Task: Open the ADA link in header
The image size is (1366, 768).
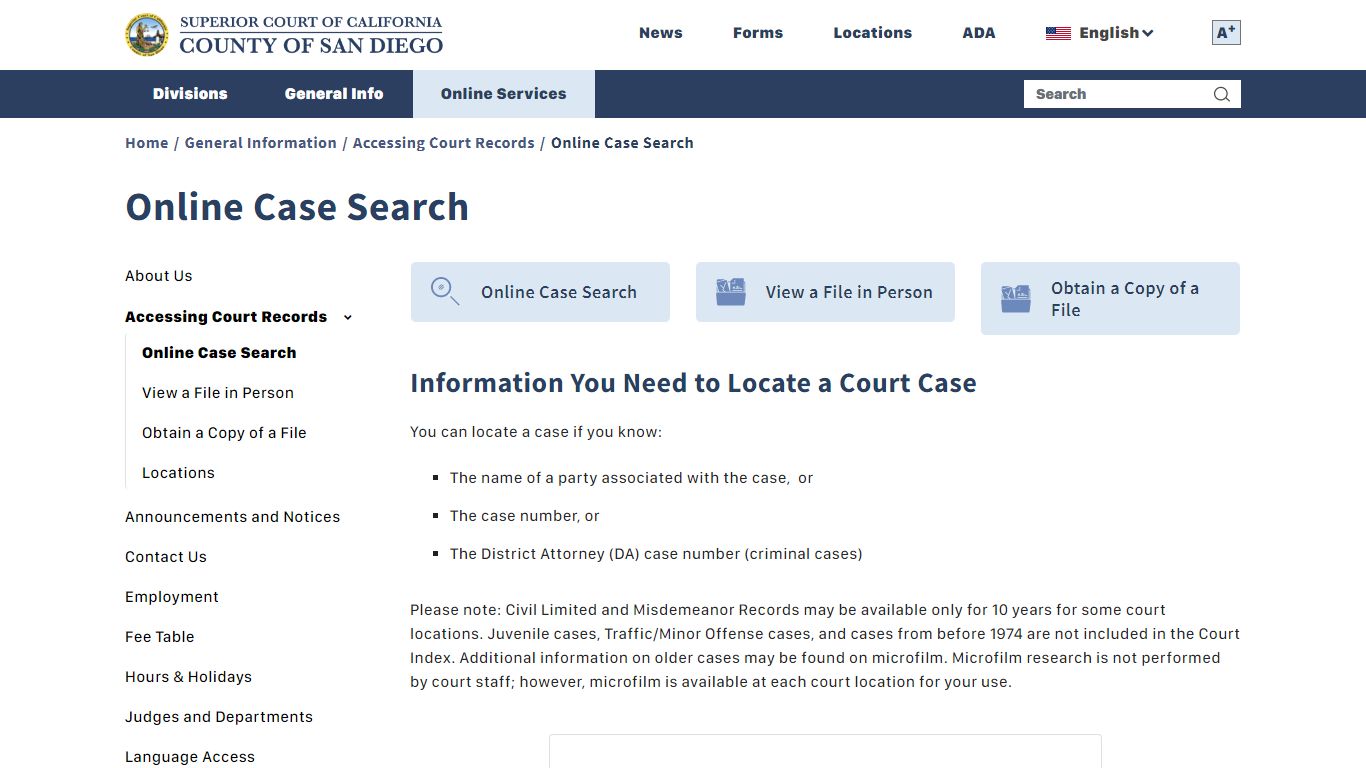Action: click(x=979, y=33)
